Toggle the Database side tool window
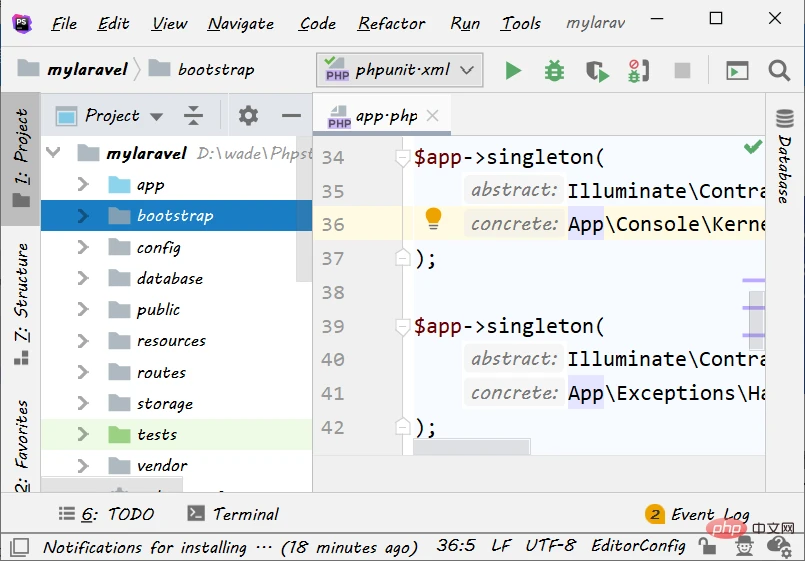 784,156
